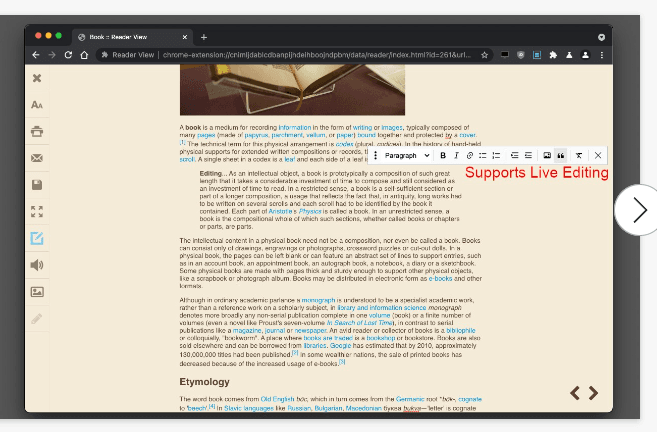Open the tab search dropdown arrow
Viewport: 657px width, 432px height.
point(601,37)
